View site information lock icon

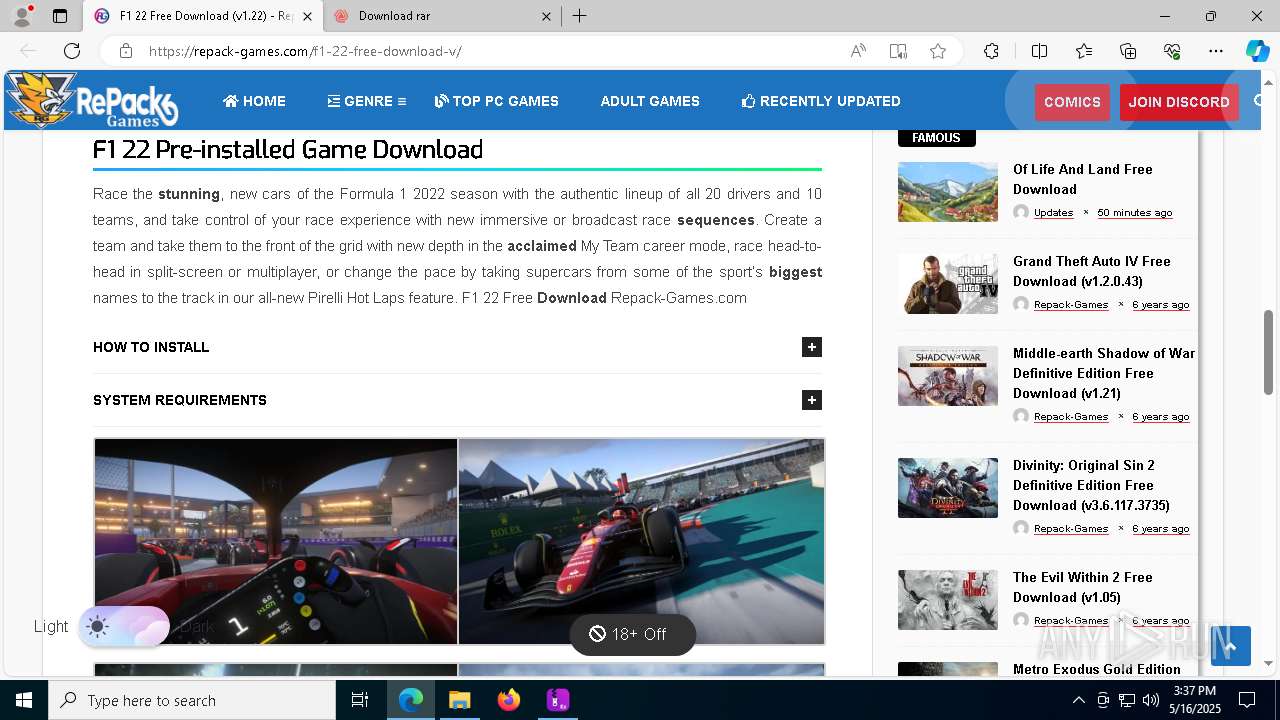pyautogui.click(x=125, y=51)
